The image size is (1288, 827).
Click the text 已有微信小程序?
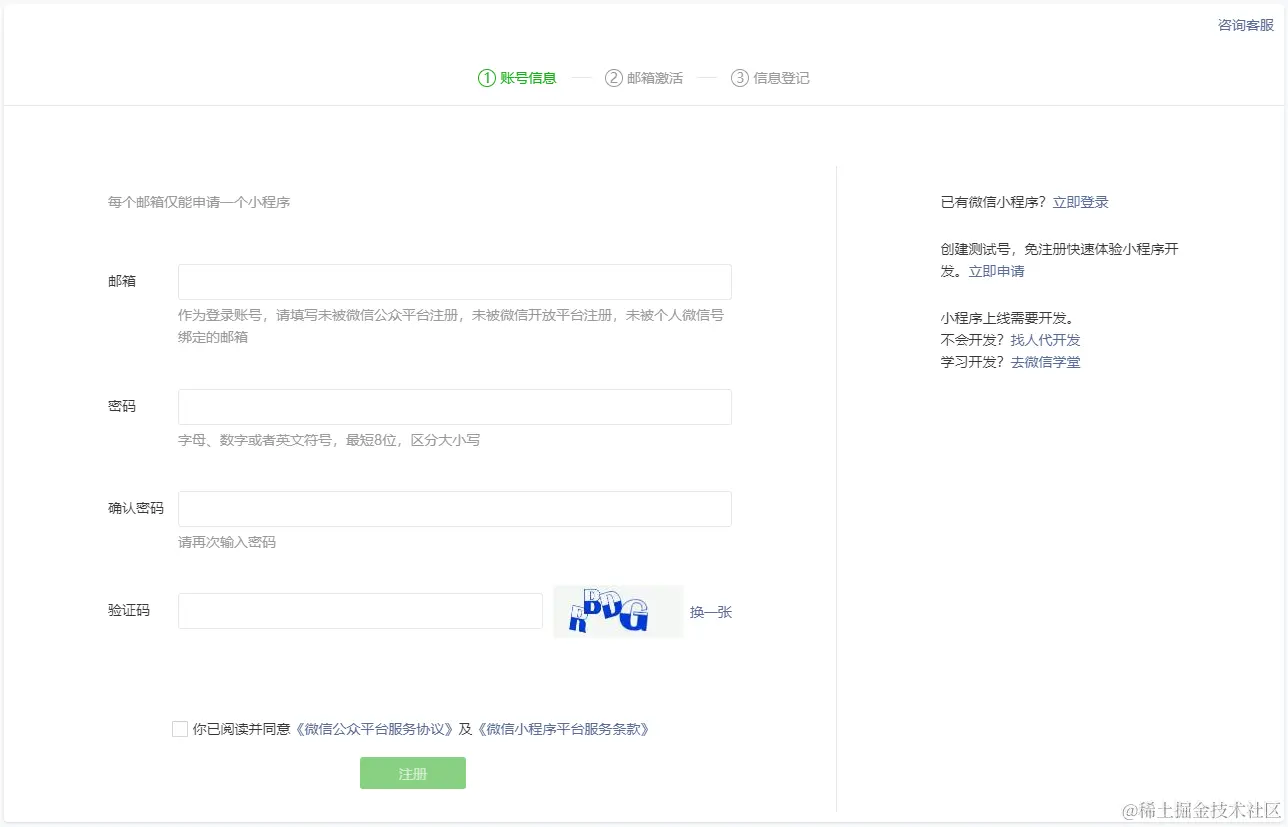994,202
